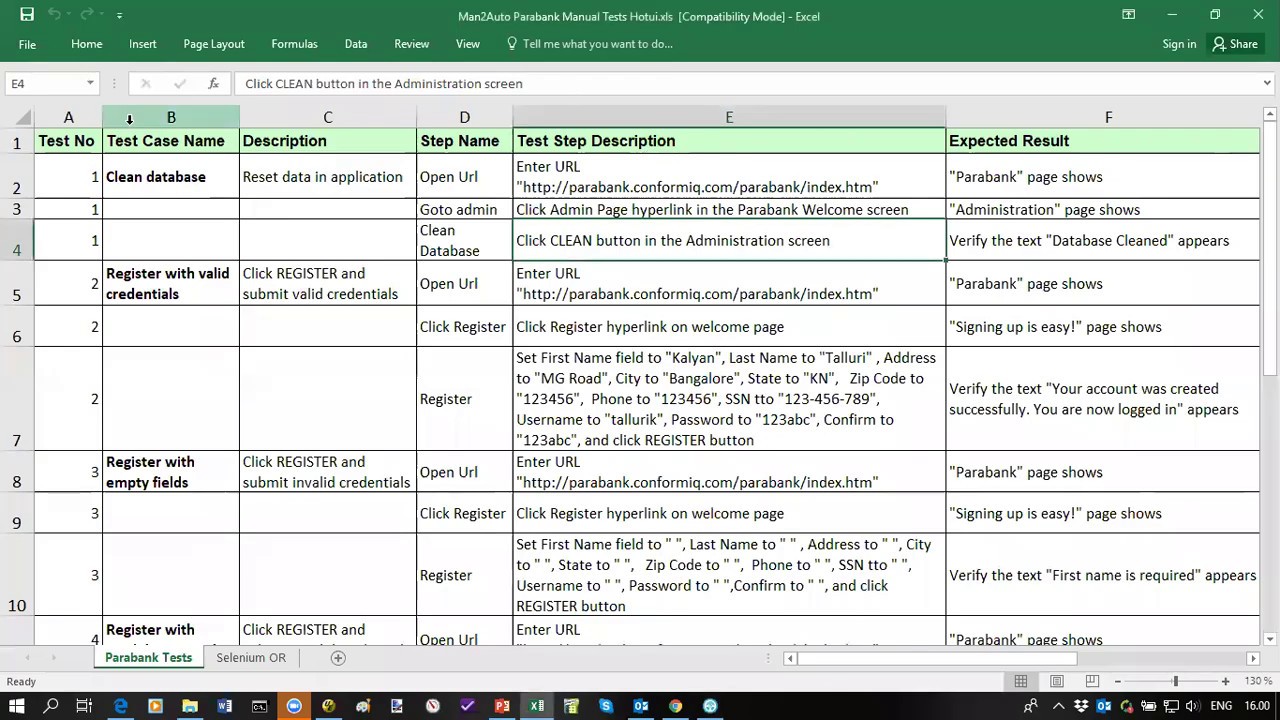Open the Customize Quick Access Toolbar dropdown
Image resolution: width=1280 pixels, height=720 pixels.
[119, 16]
